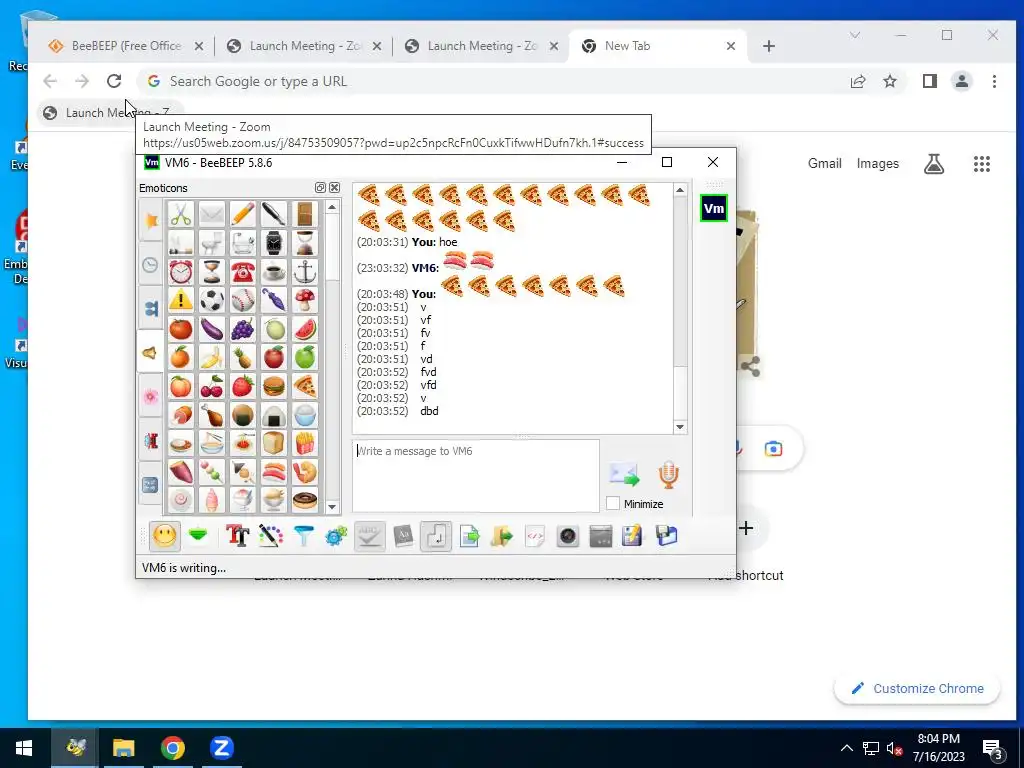Save the chat with the floppy disk icon
Viewport: 1024px width, 768px height.
click(666, 536)
